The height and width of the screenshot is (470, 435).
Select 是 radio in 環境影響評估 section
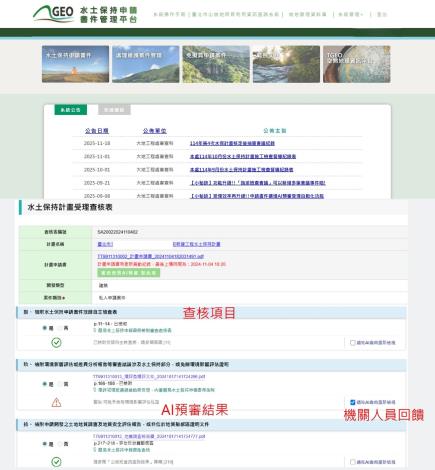[x=44, y=384]
